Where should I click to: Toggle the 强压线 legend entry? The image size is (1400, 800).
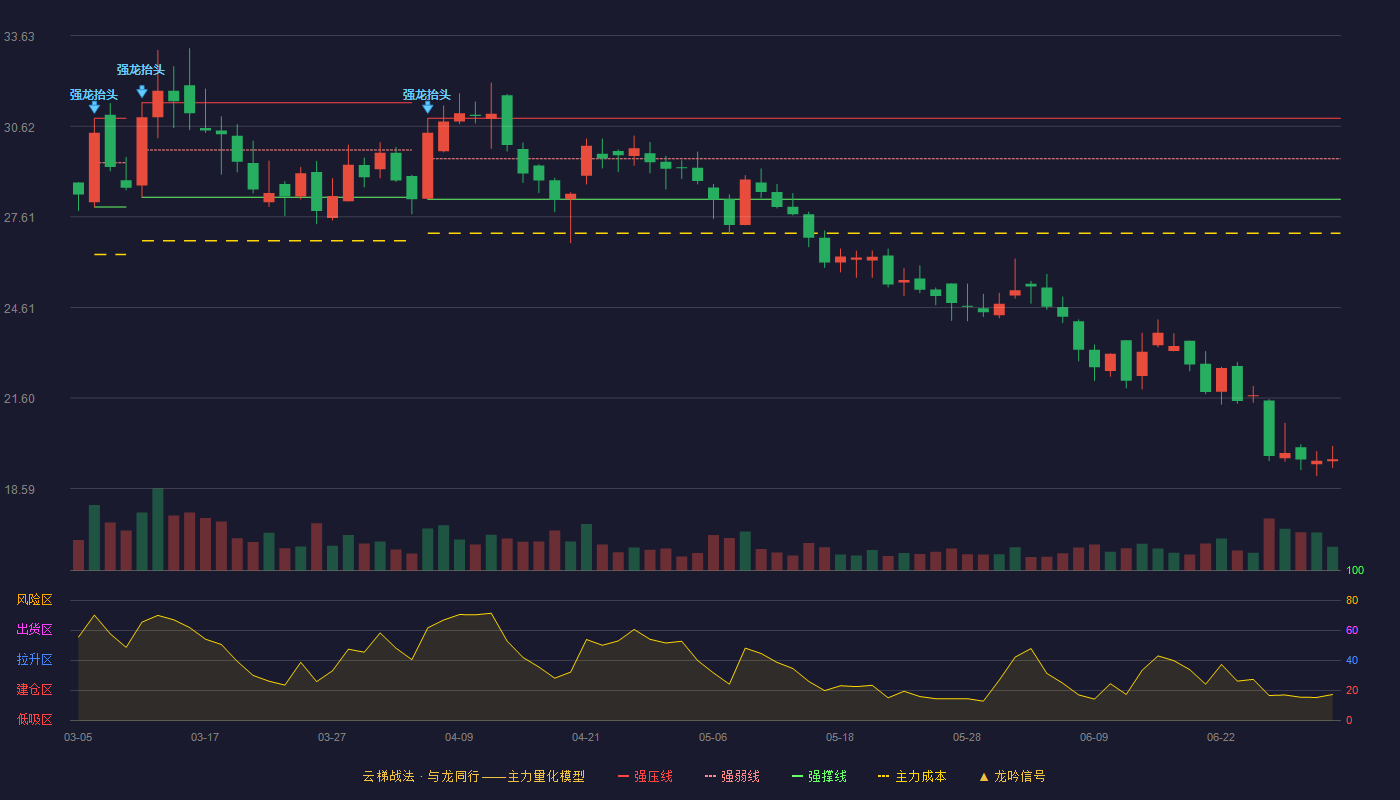[x=645, y=776]
